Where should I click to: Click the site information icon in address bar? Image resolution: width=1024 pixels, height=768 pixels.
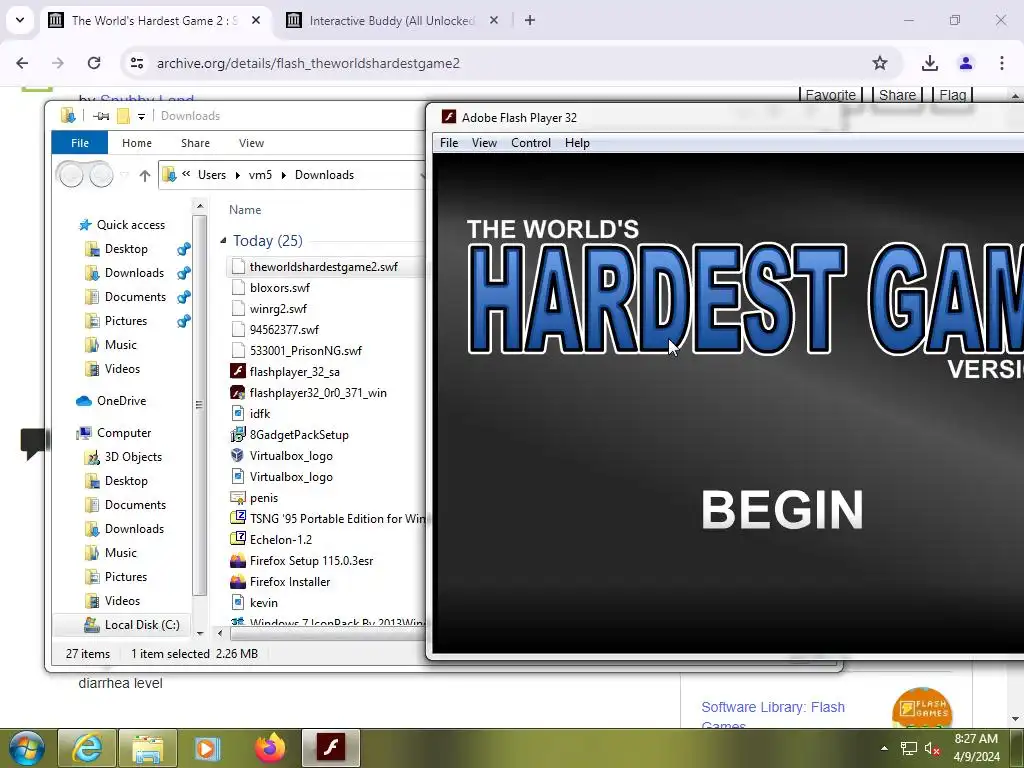tap(136, 63)
